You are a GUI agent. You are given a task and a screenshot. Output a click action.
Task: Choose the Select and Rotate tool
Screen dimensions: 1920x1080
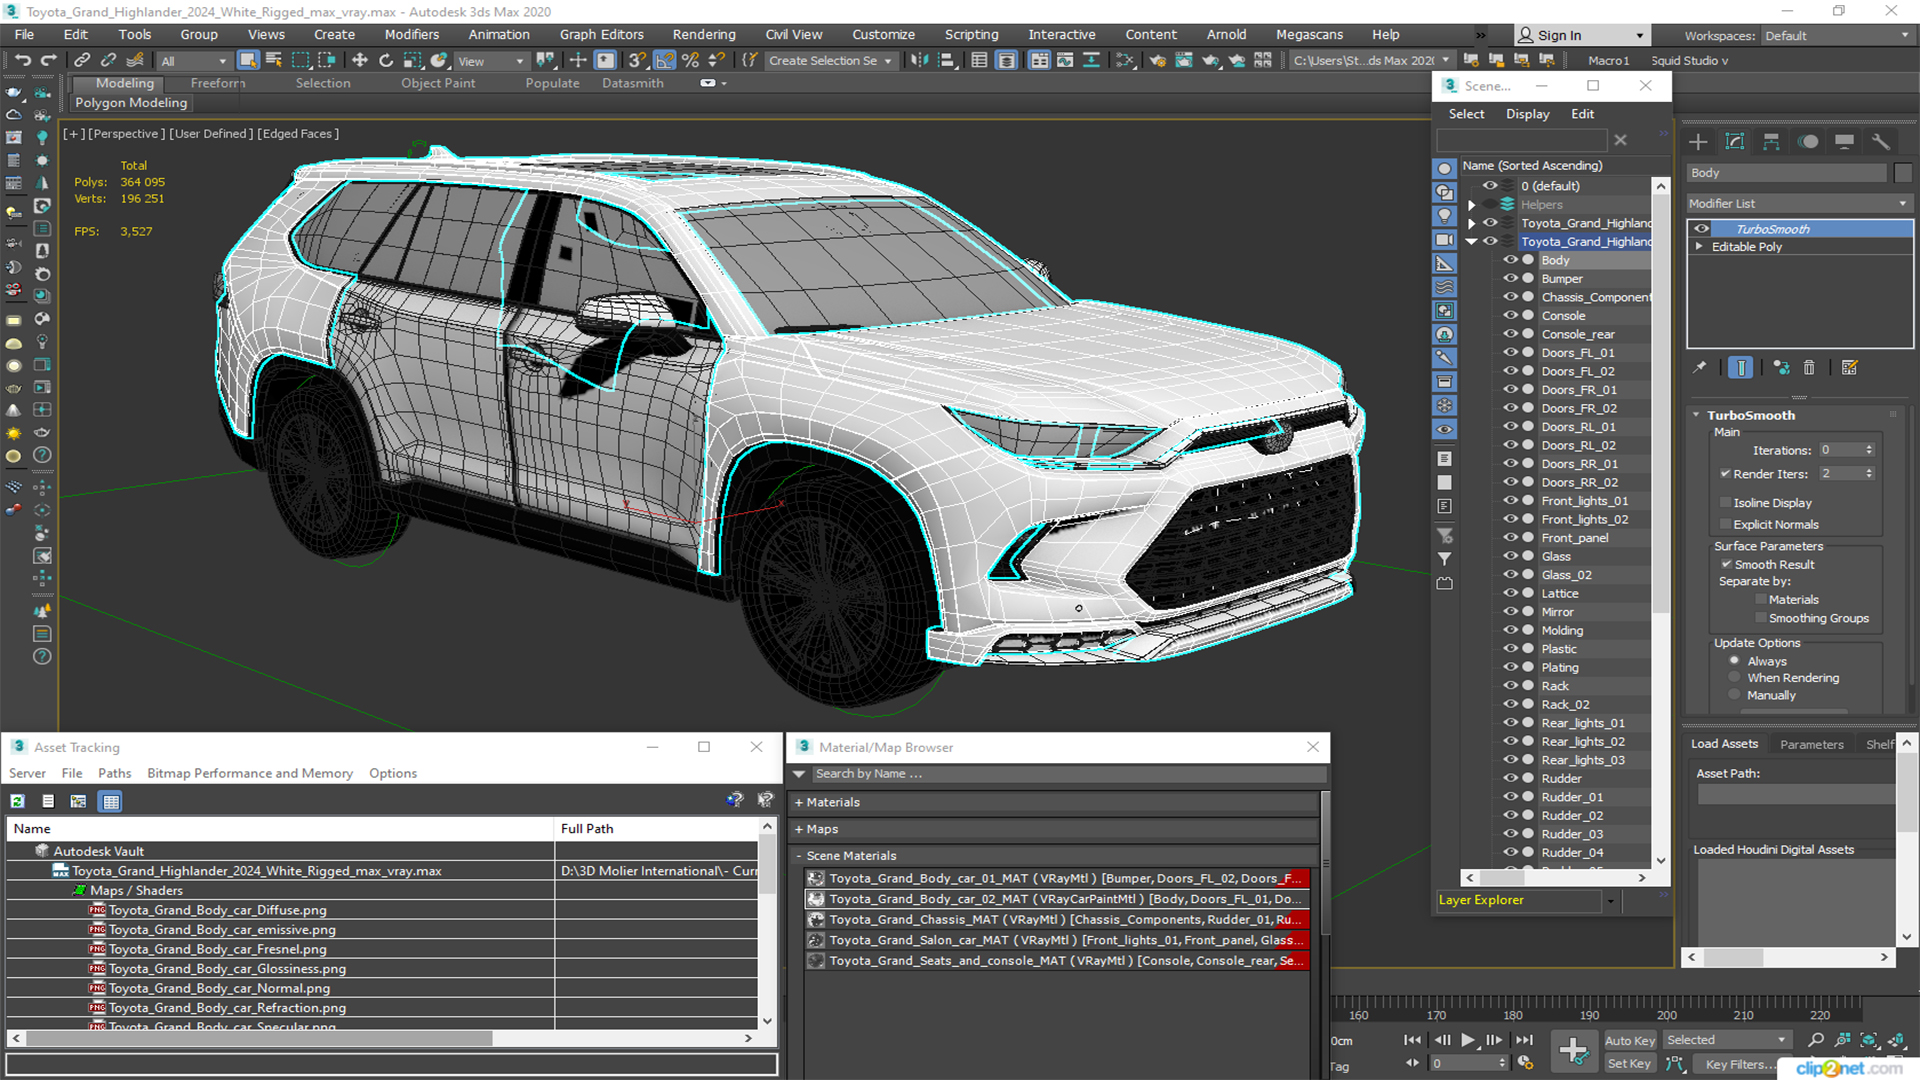(x=386, y=61)
